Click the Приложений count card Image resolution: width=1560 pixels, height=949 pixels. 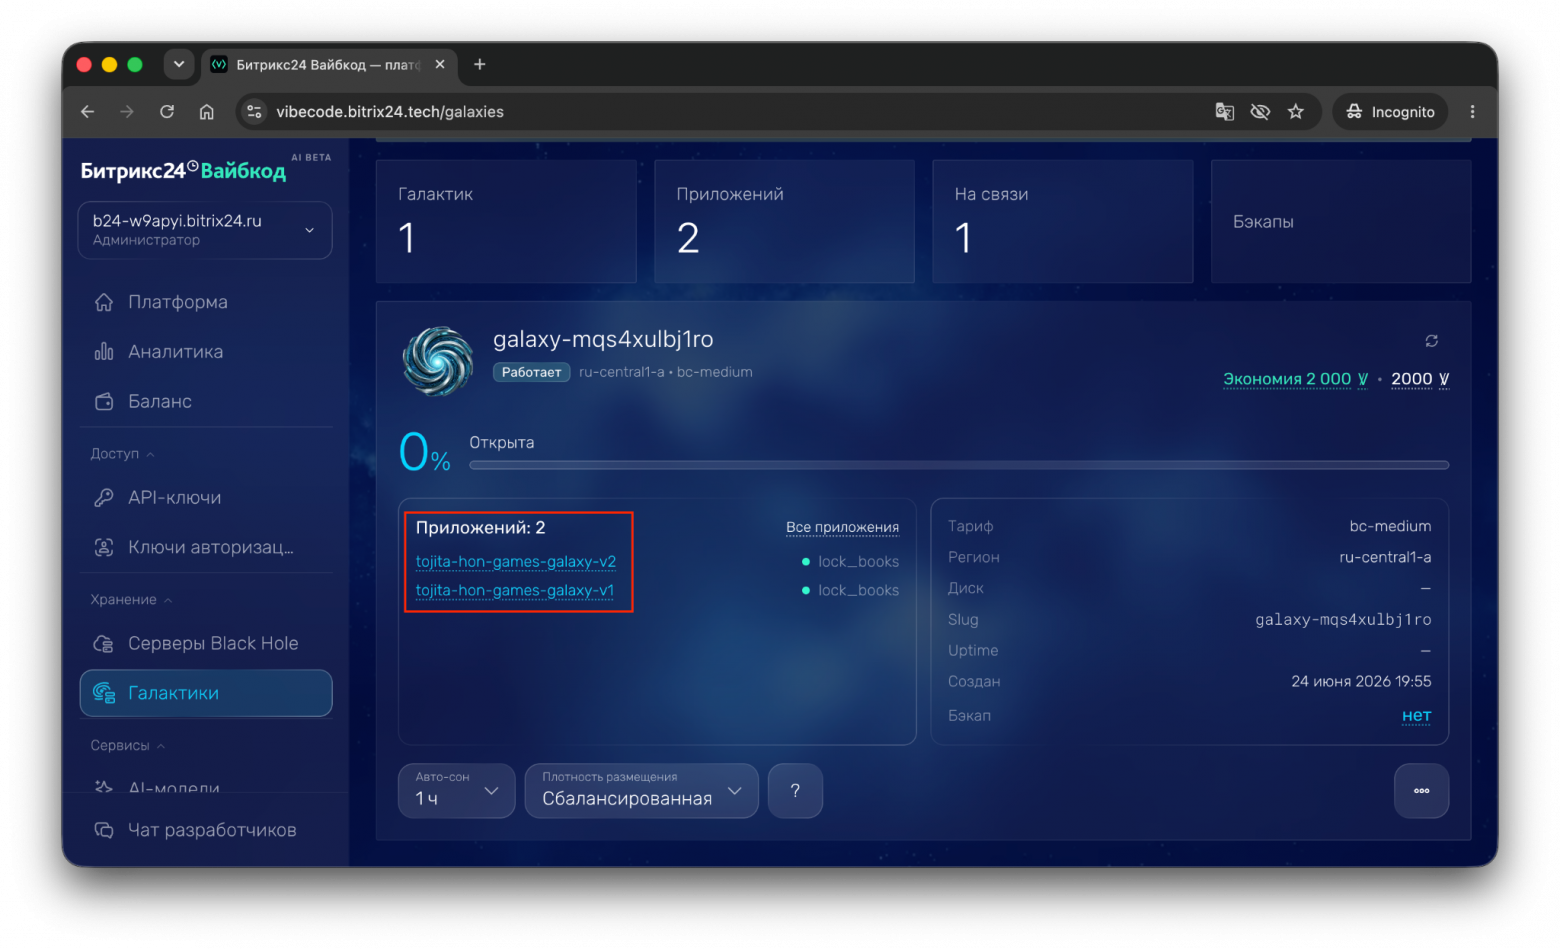click(x=784, y=221)
